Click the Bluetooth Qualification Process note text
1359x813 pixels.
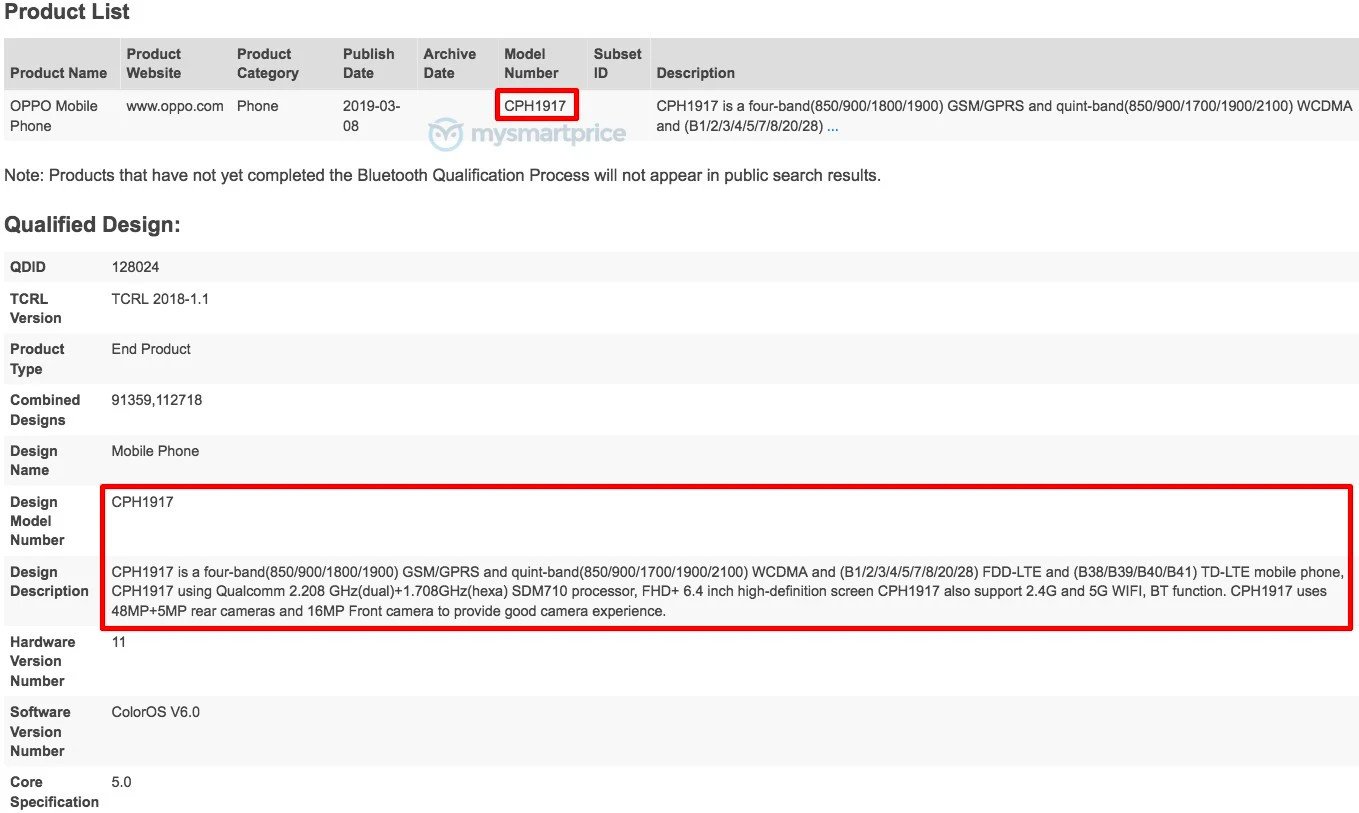tap(443, 175)
